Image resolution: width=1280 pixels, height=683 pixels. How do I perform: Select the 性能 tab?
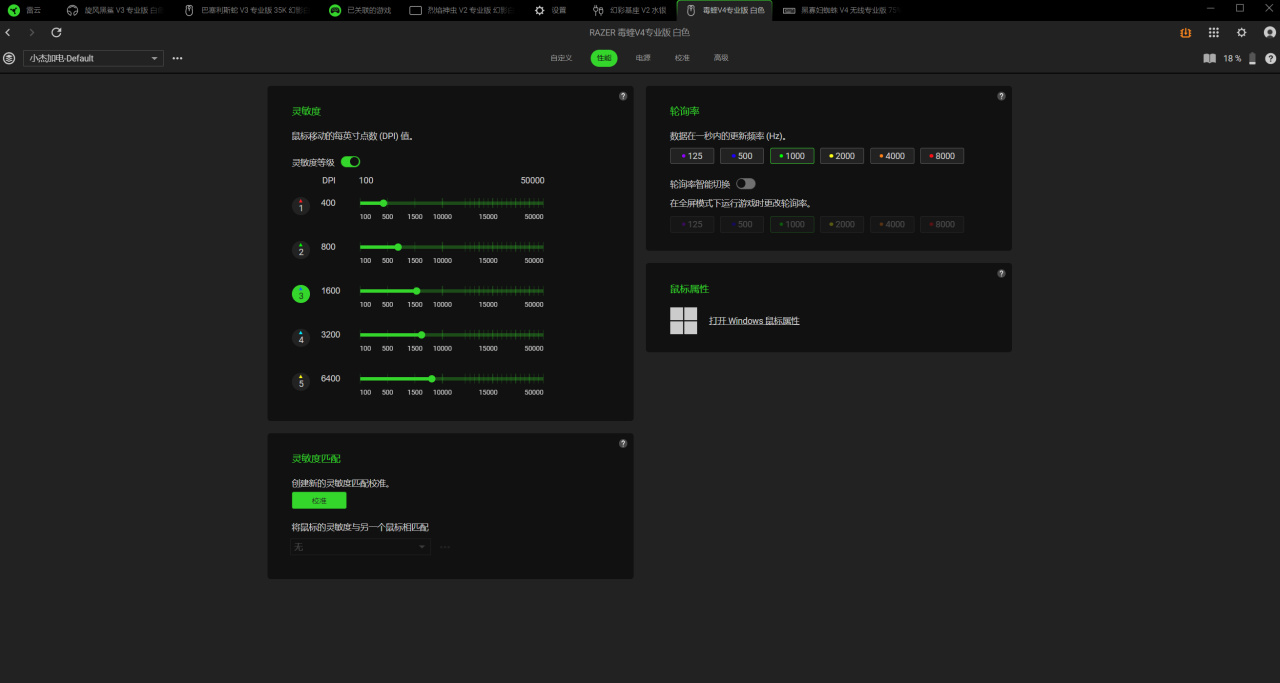tap(604, 58)
